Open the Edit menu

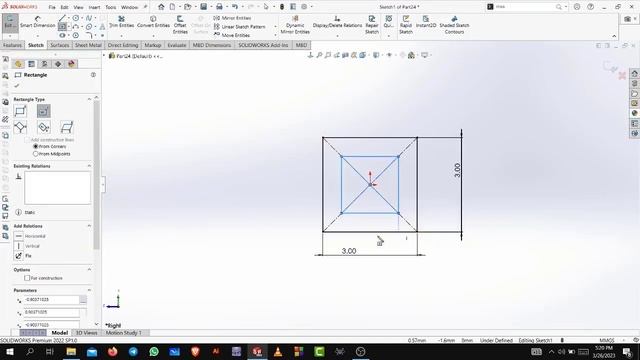pos(64,7)
